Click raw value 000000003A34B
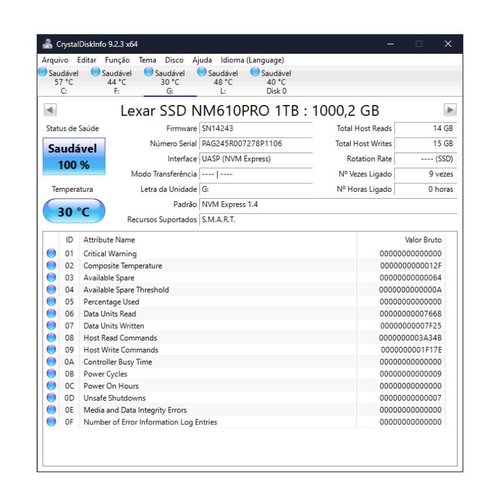The height and width of the screenshot is (500, 500). (x=410, y=338)
